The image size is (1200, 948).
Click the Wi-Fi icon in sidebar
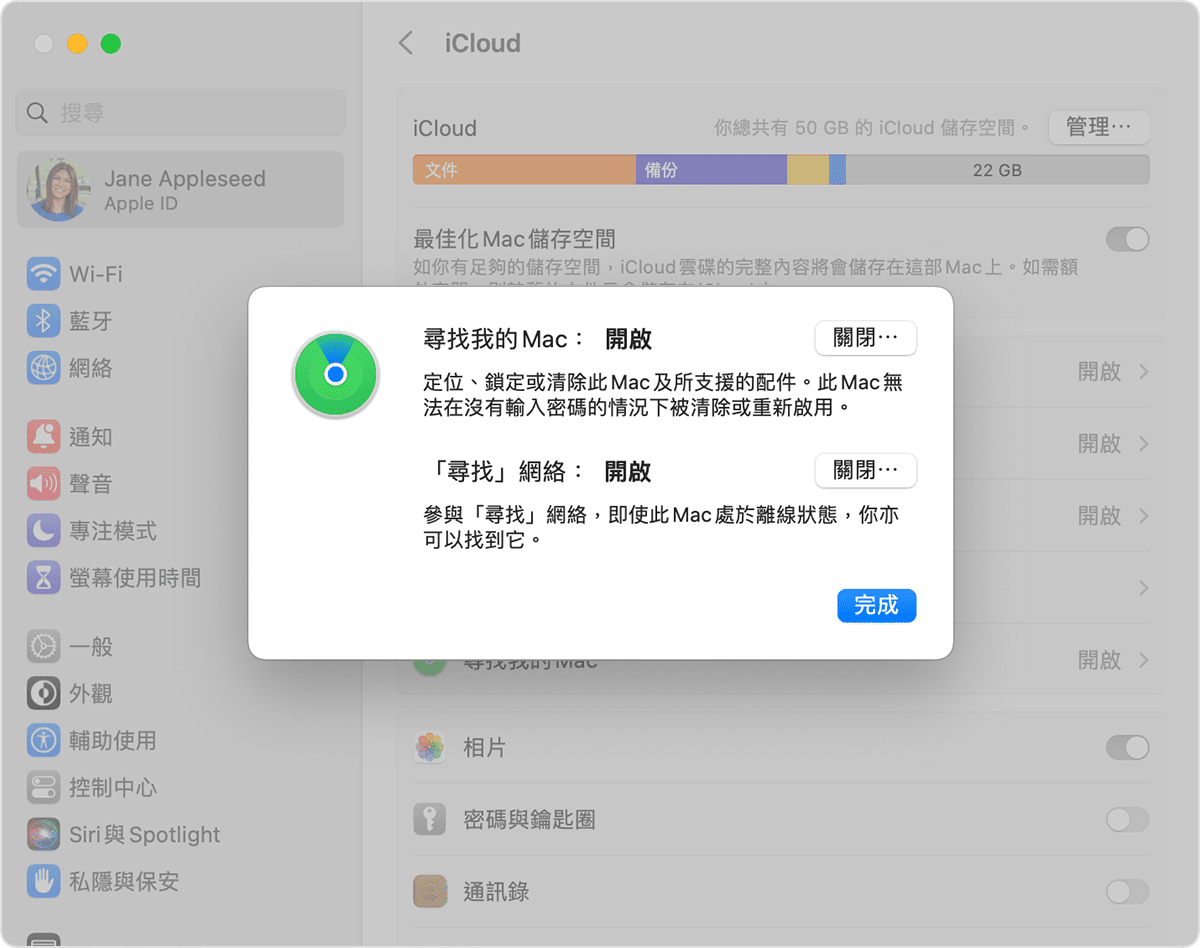pos(43,274)
